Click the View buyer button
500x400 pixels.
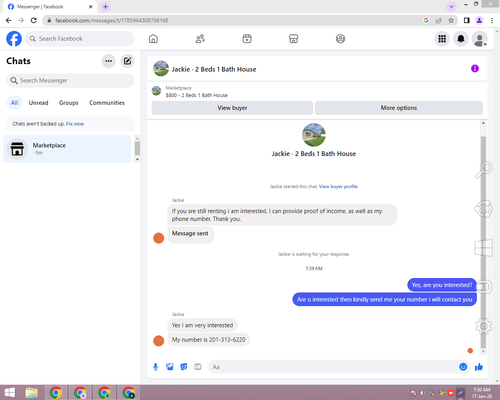232,108
